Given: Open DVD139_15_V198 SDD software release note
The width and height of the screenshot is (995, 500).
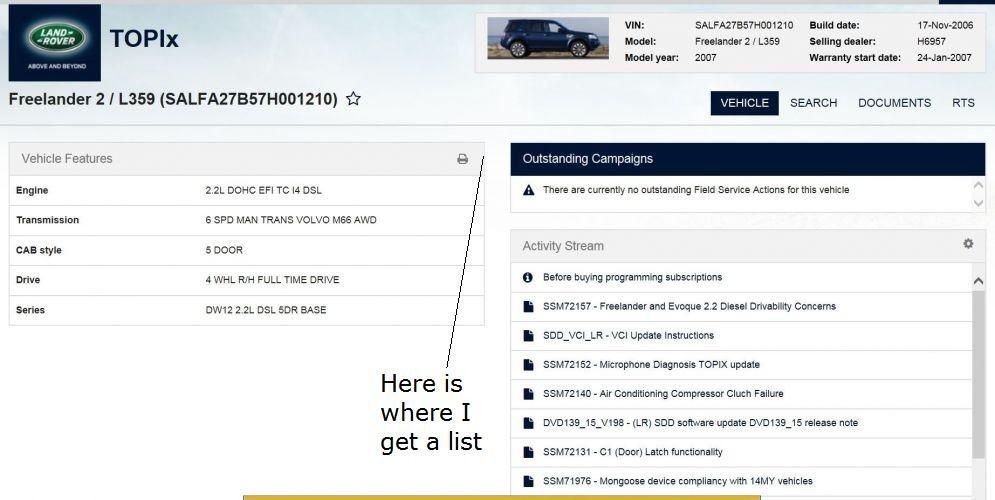Looking at the screenshot, I should (x=701, y=423).
